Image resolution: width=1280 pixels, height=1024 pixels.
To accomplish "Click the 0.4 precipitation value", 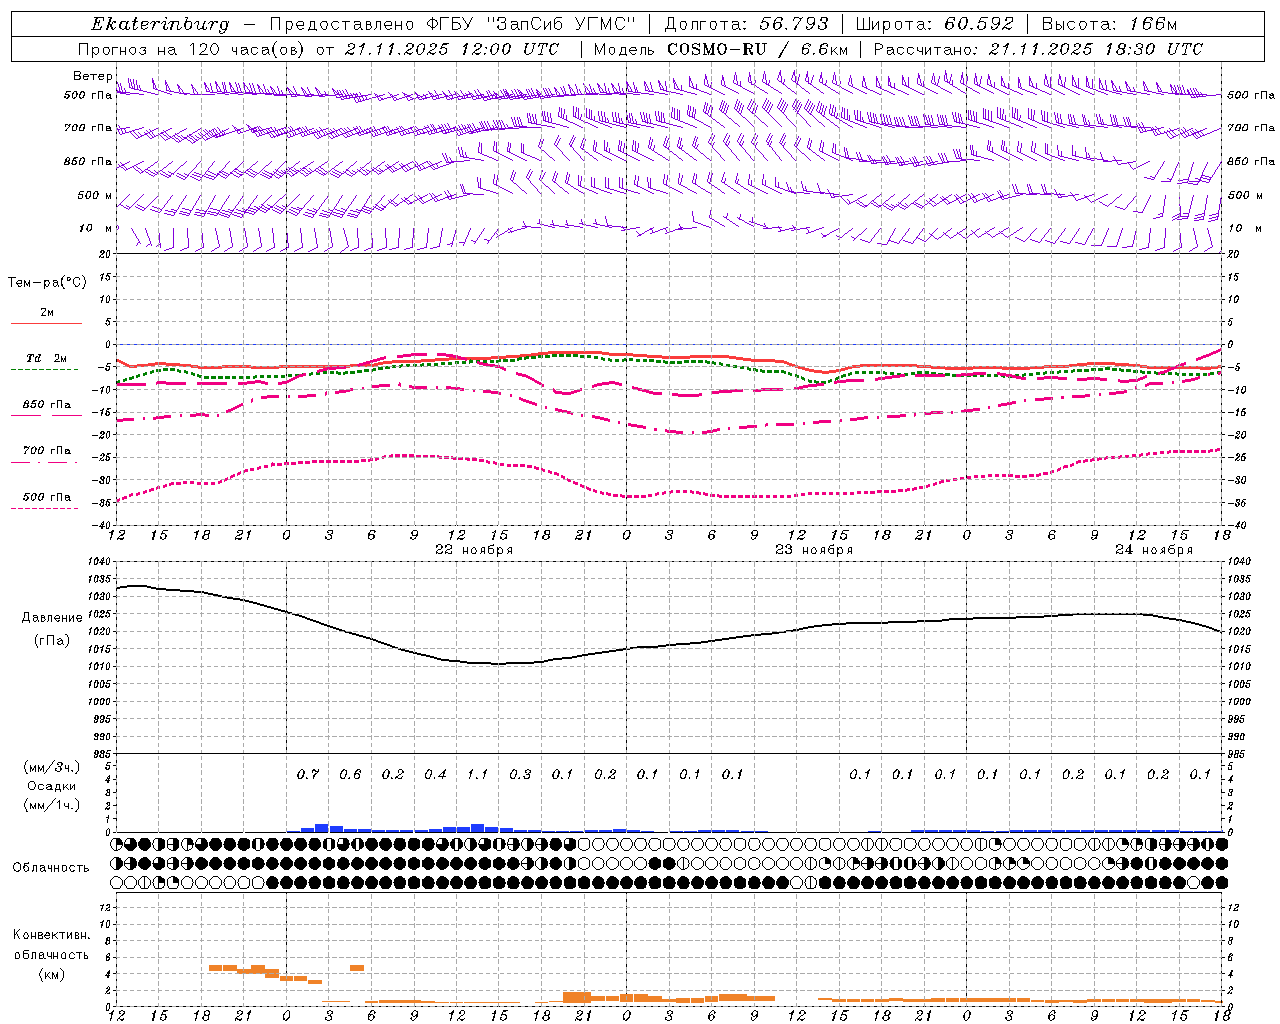I will pyautogui.click(x=435, y=774).
